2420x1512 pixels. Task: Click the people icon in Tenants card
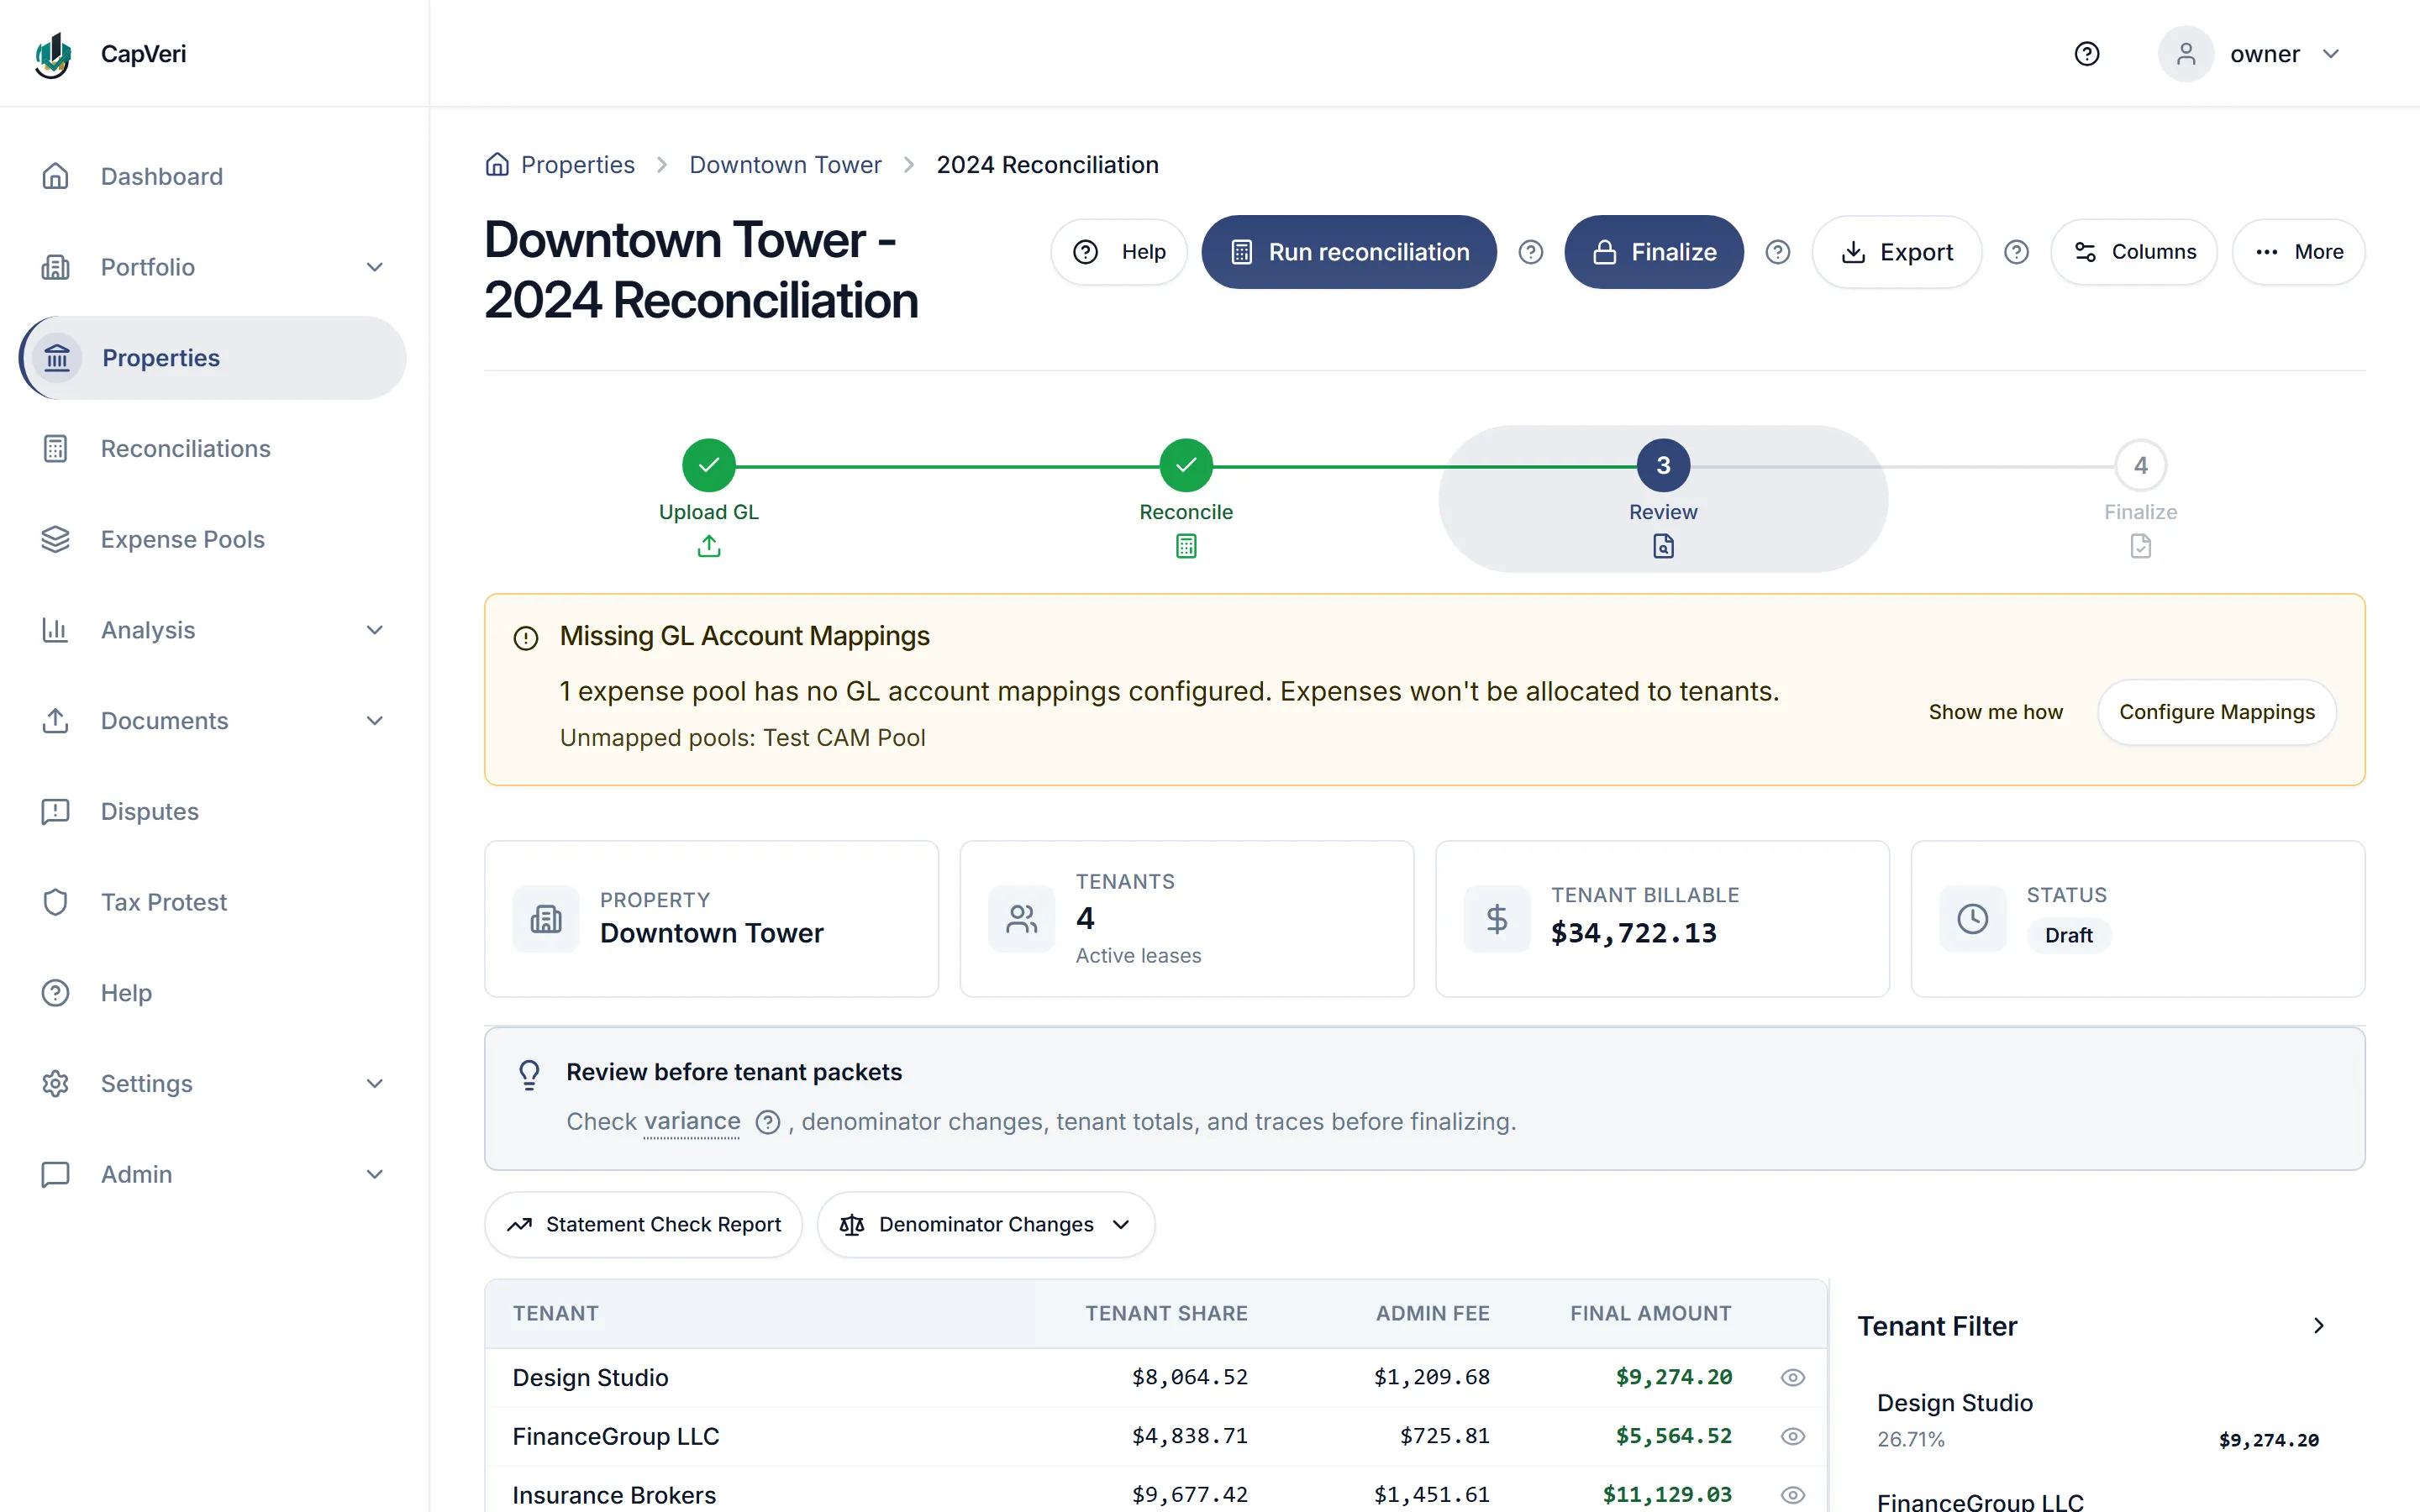click(x=1021, y=918)
